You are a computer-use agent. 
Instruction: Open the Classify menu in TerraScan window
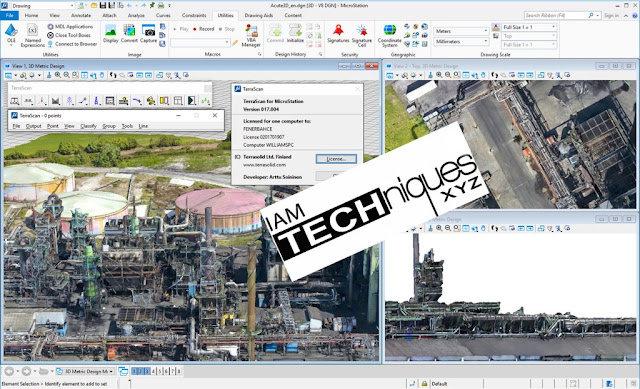[x=88, y=126]
